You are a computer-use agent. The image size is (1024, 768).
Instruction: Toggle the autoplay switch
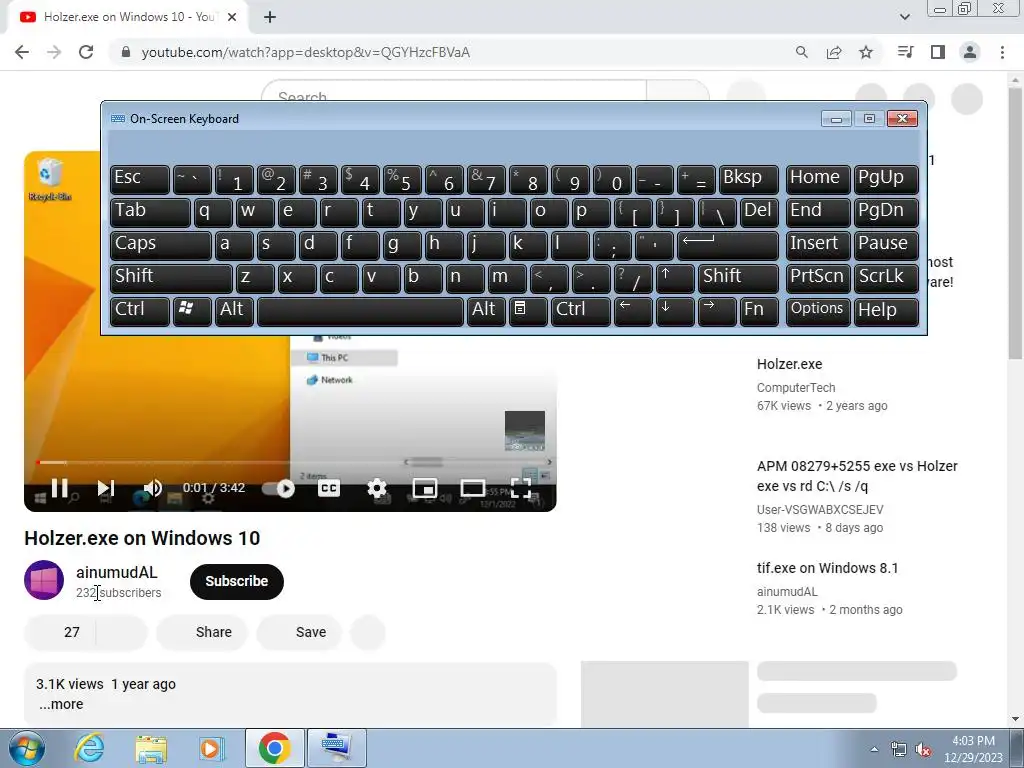(x=278, y=488)
